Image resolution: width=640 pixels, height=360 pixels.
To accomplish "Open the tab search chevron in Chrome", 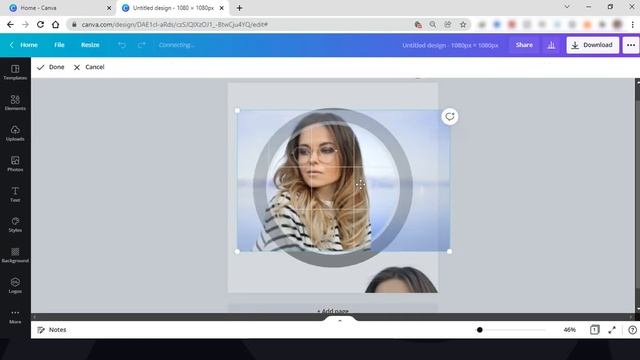I will coord(567,7).
